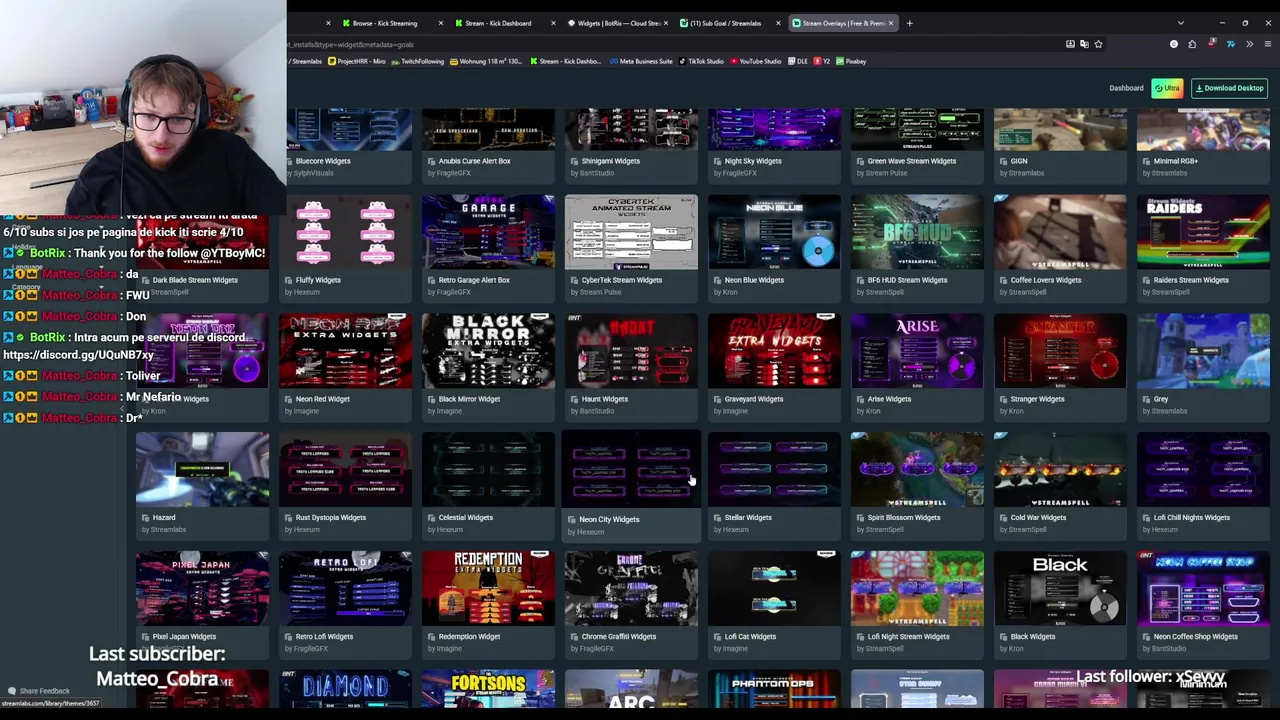The height and width of the screenshot is (720, 1280).
Task: Open the Arise Widgets thumbnail
Action: (917, 351)
